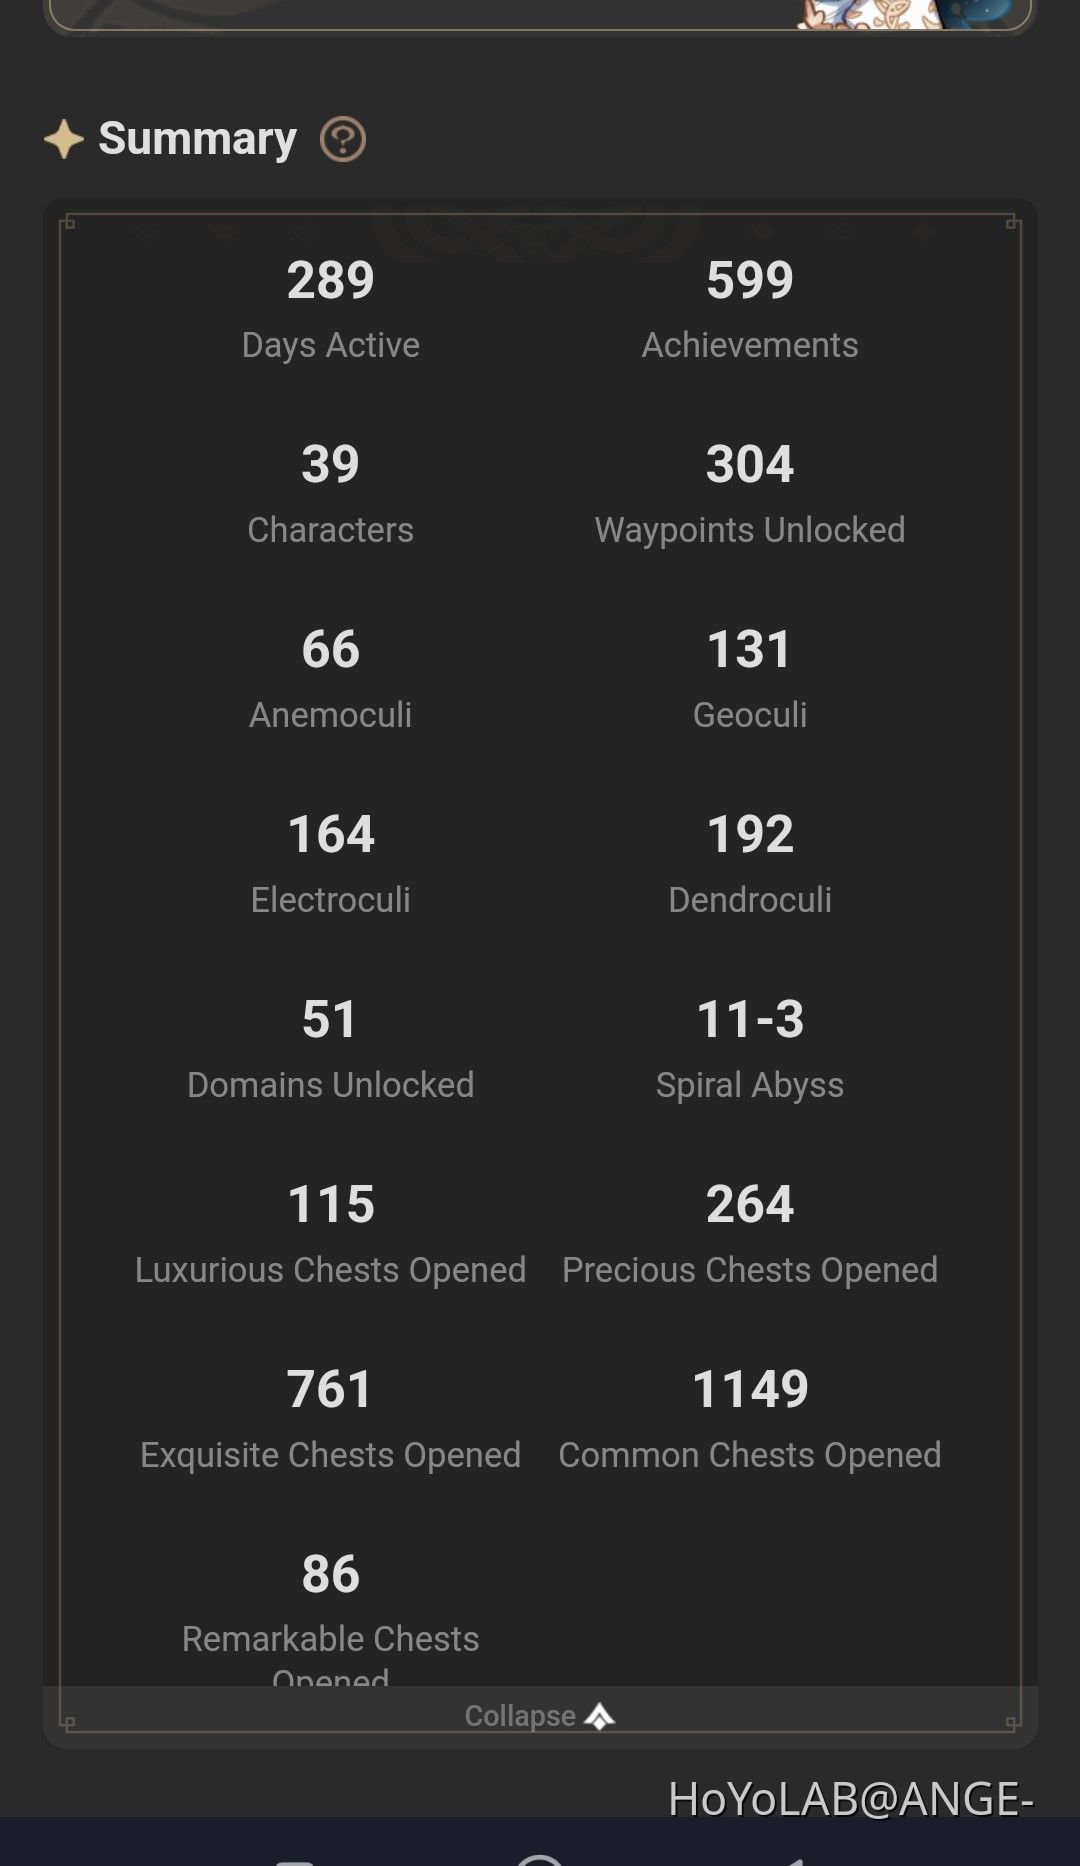
Task: Tap the upward chevron next to Collapse
Action: click(597, 1715)
